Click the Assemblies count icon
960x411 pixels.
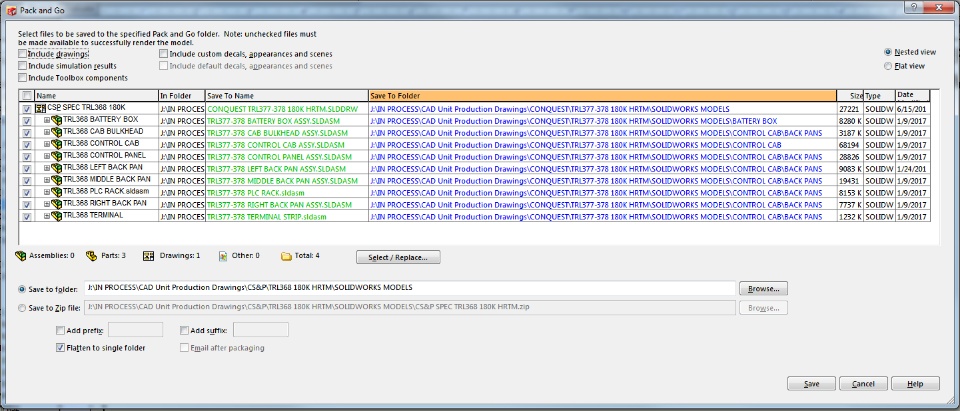point(20,256)
